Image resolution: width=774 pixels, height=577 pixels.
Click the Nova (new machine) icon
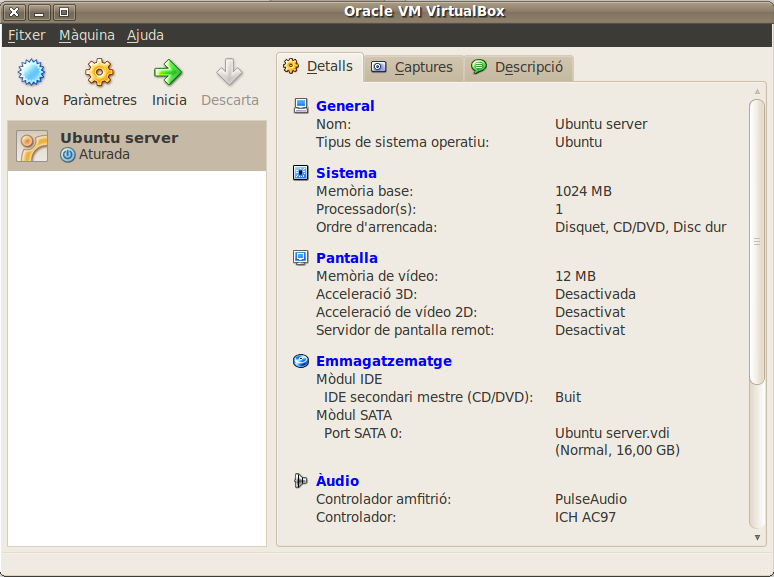32,73
